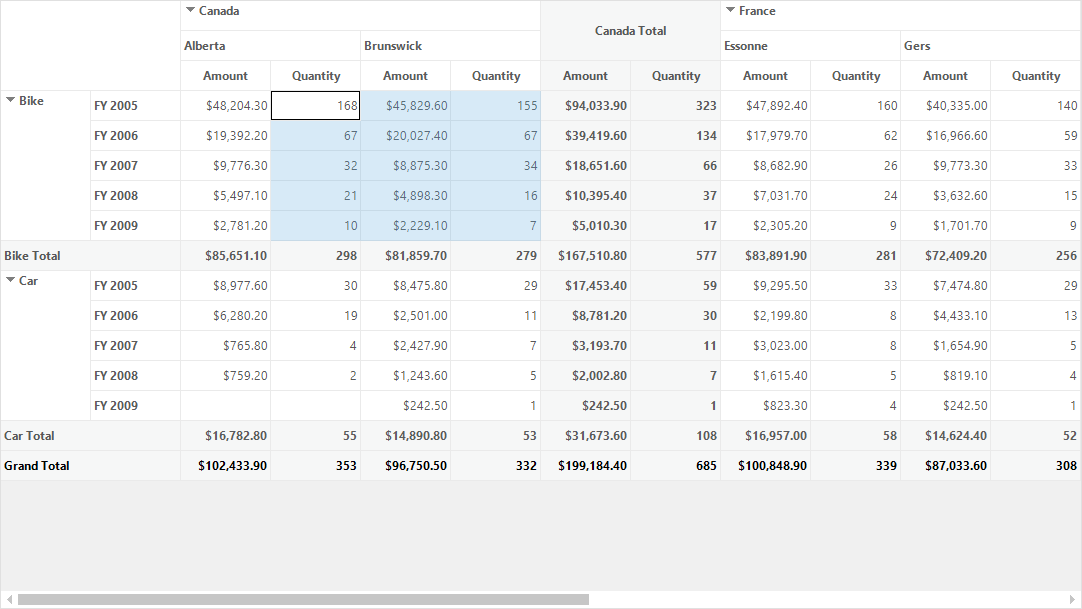This screenshot has width=1082, height=609.
Task: Select cell with value $8,875.30
Action: 406,166
